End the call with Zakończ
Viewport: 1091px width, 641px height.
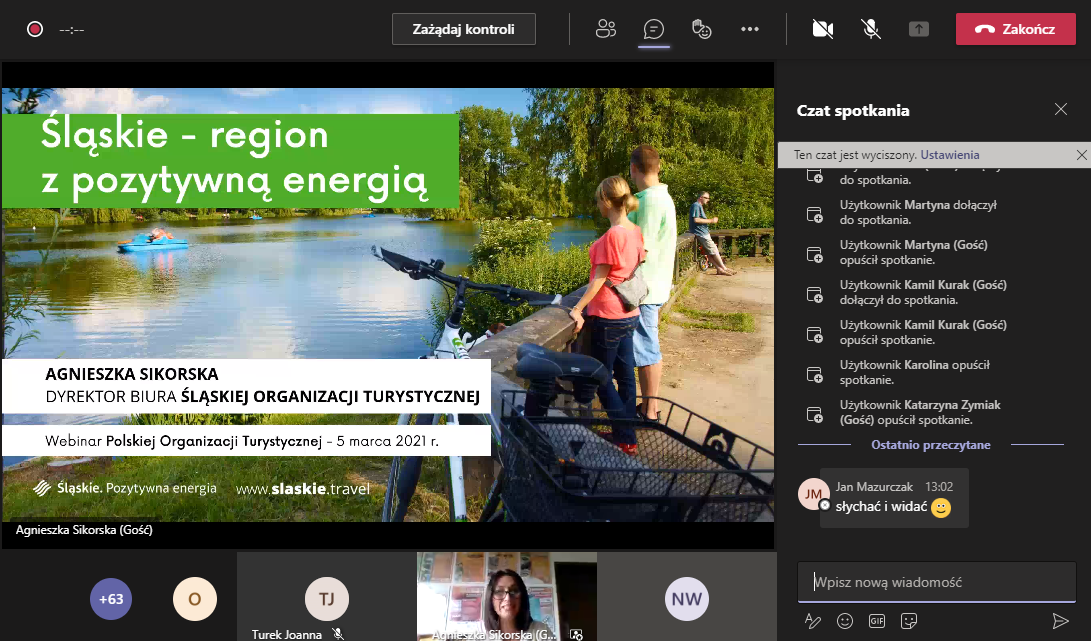[1015, 29]
